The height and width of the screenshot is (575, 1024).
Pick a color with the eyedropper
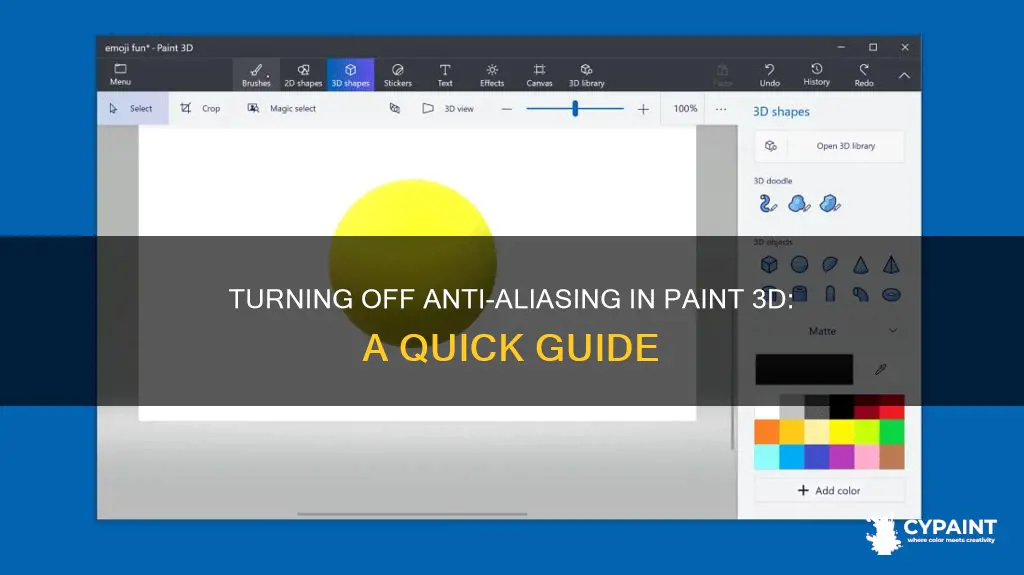881,370
